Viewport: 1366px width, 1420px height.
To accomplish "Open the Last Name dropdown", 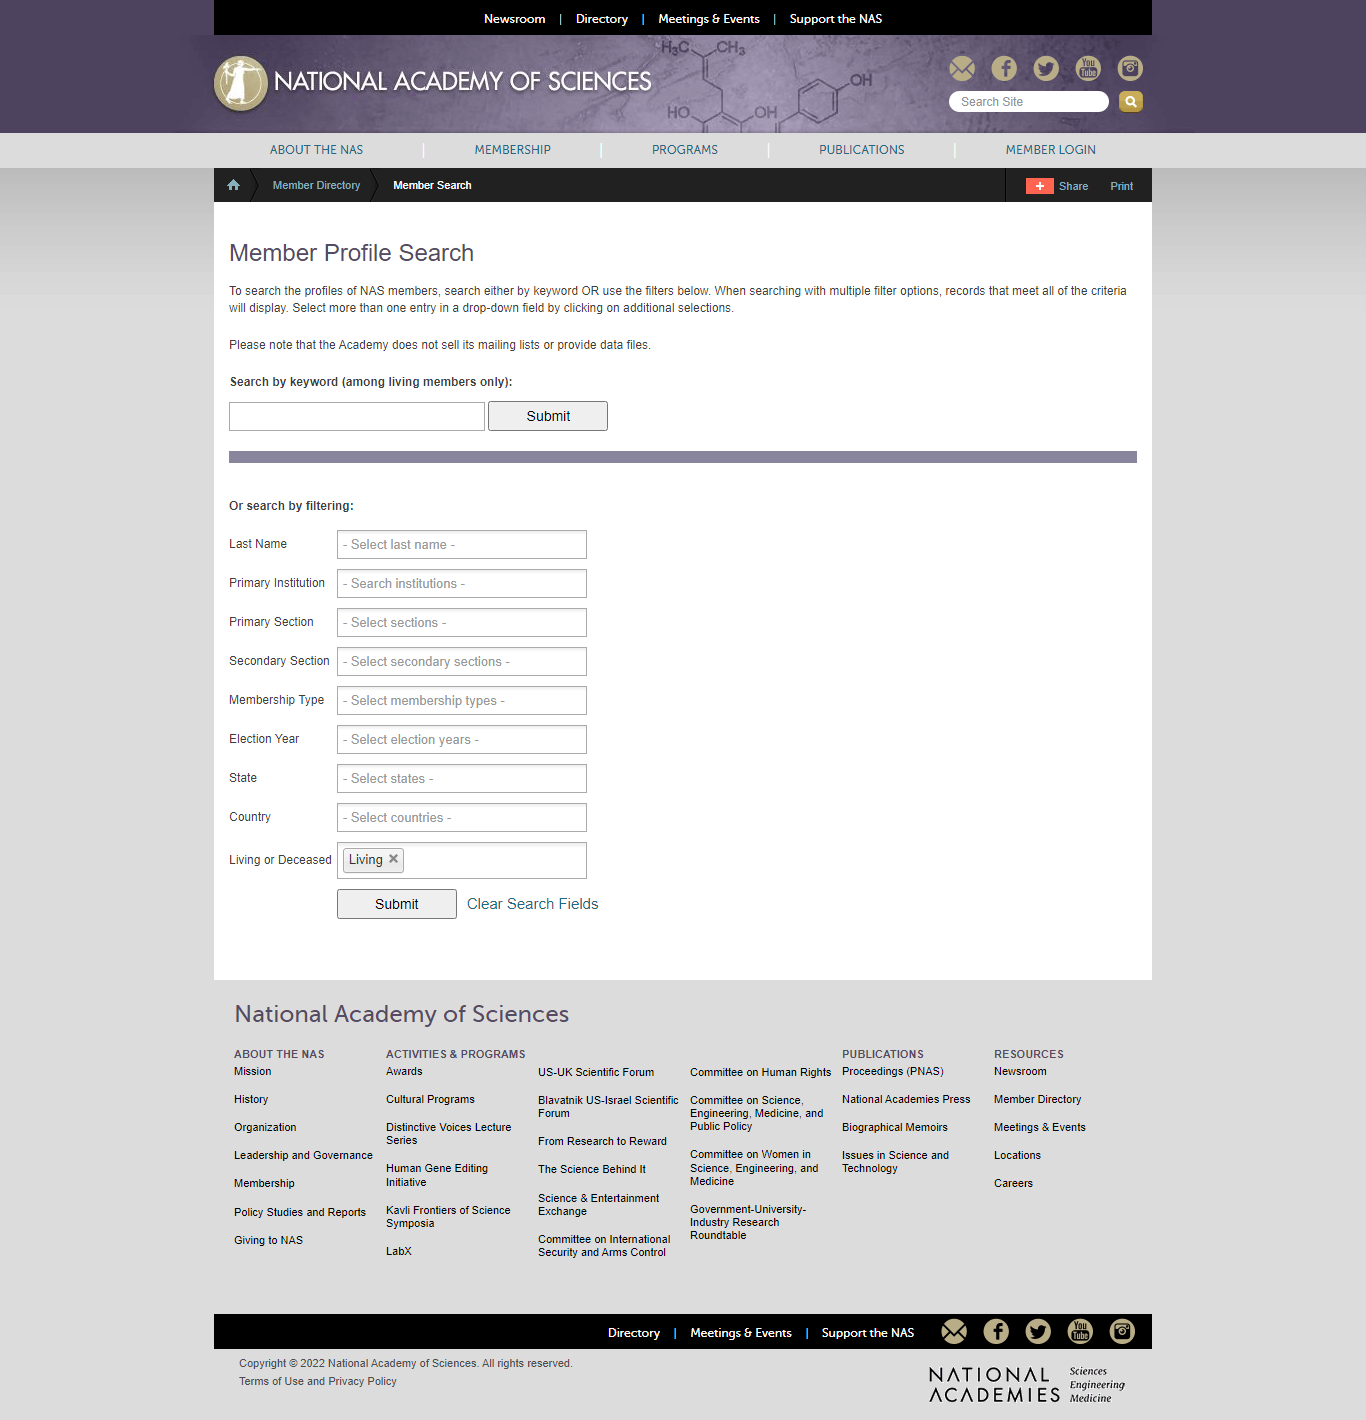I will coord(461,545).
